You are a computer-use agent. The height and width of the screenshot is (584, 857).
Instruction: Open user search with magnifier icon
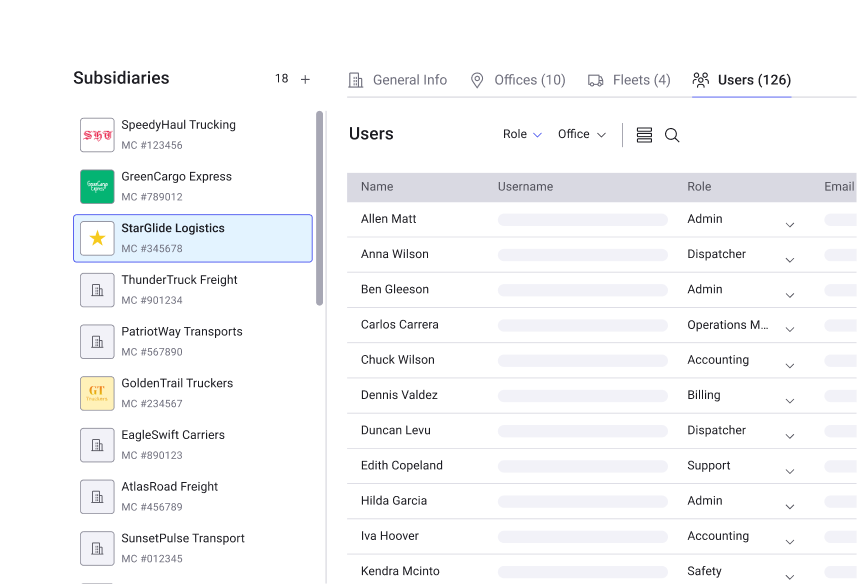coord(672,135)
